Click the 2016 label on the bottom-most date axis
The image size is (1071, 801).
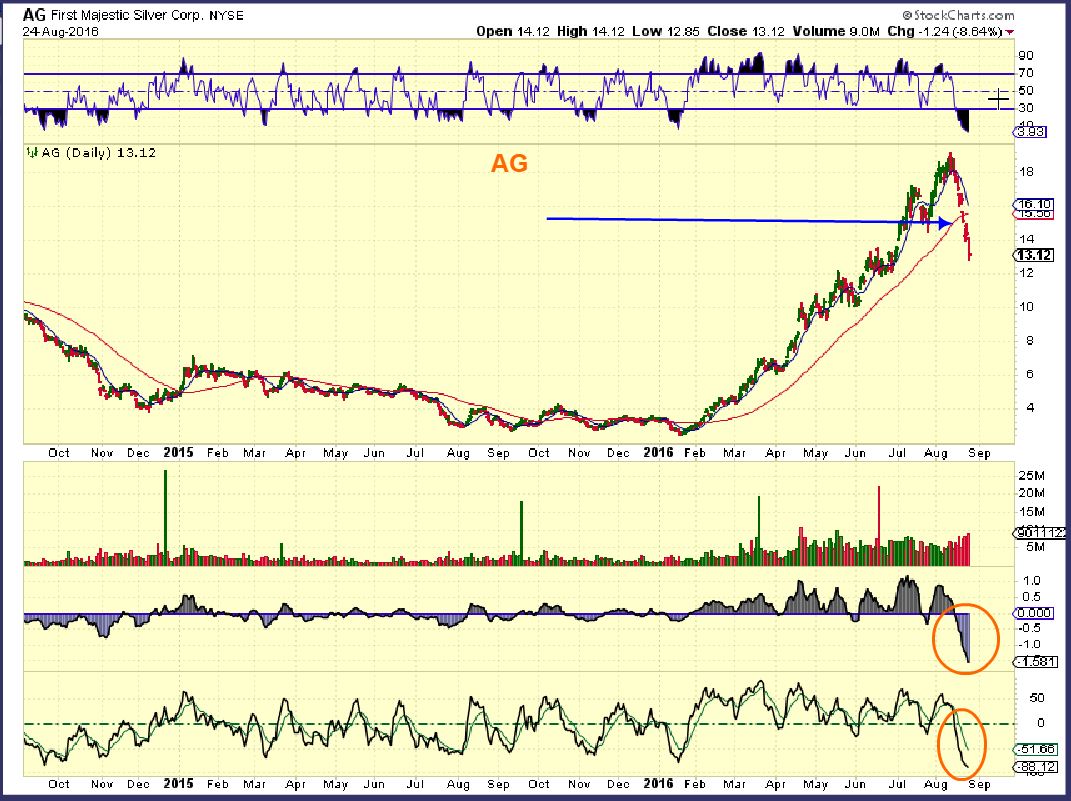click(658, 784)
